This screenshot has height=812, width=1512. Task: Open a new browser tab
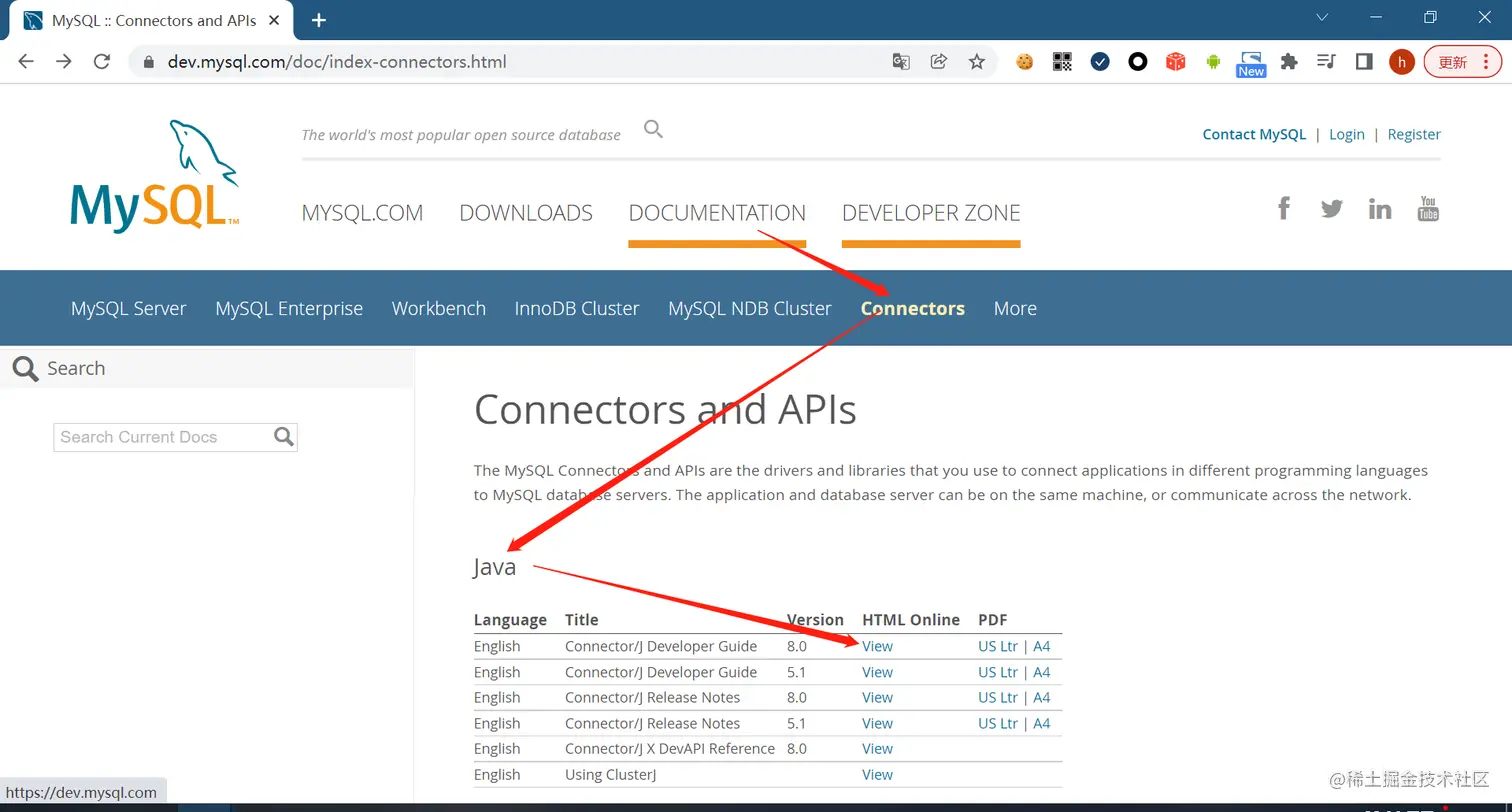click(319, 20)
